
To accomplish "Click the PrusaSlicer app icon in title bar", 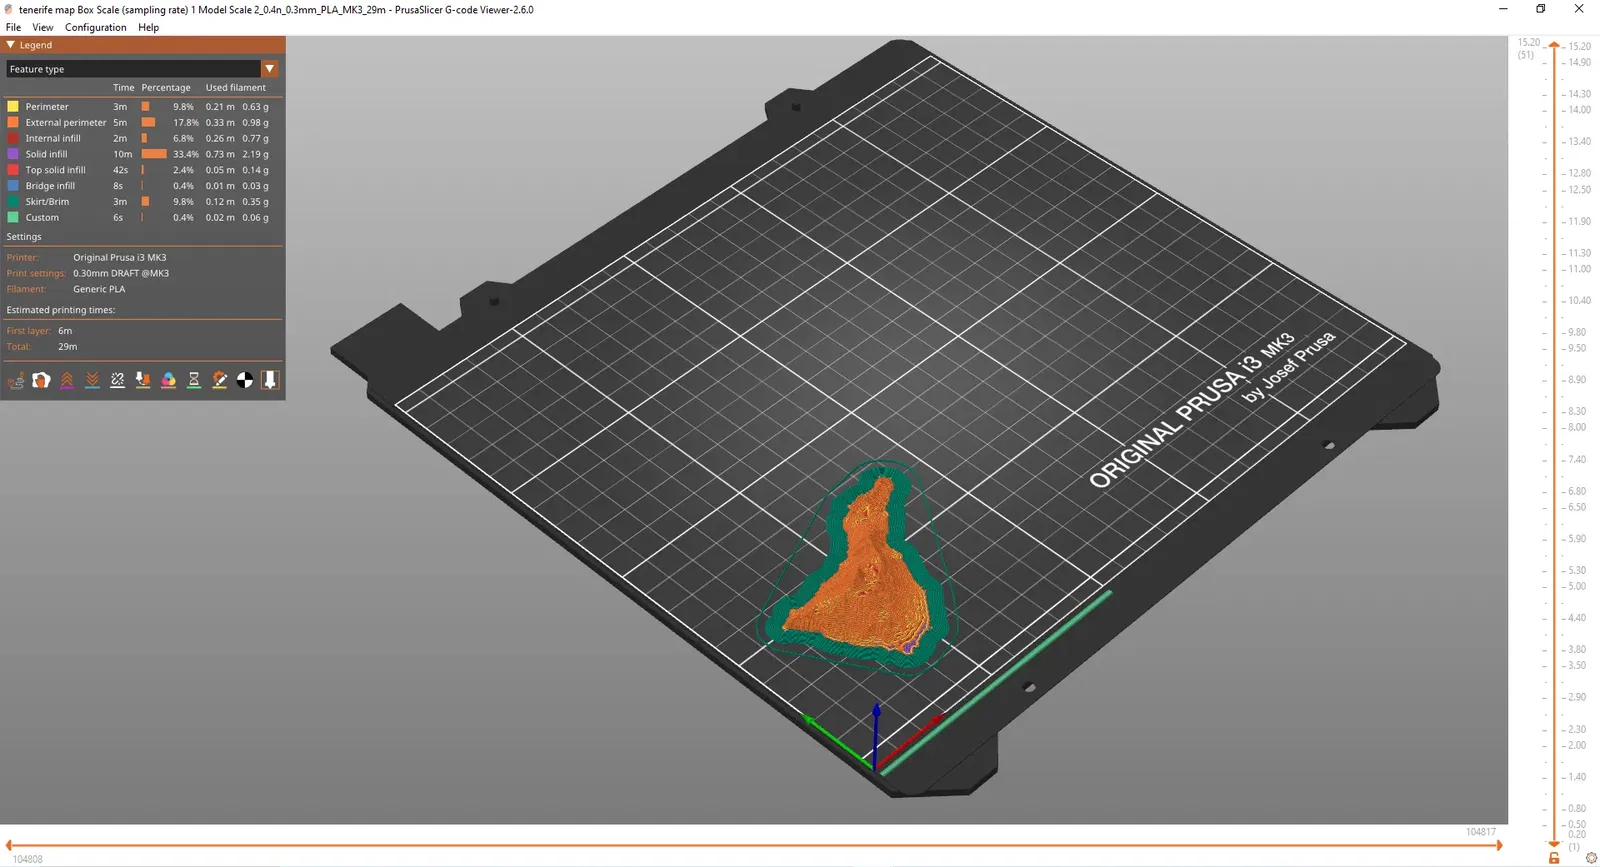I will click(x=9, y=9).
